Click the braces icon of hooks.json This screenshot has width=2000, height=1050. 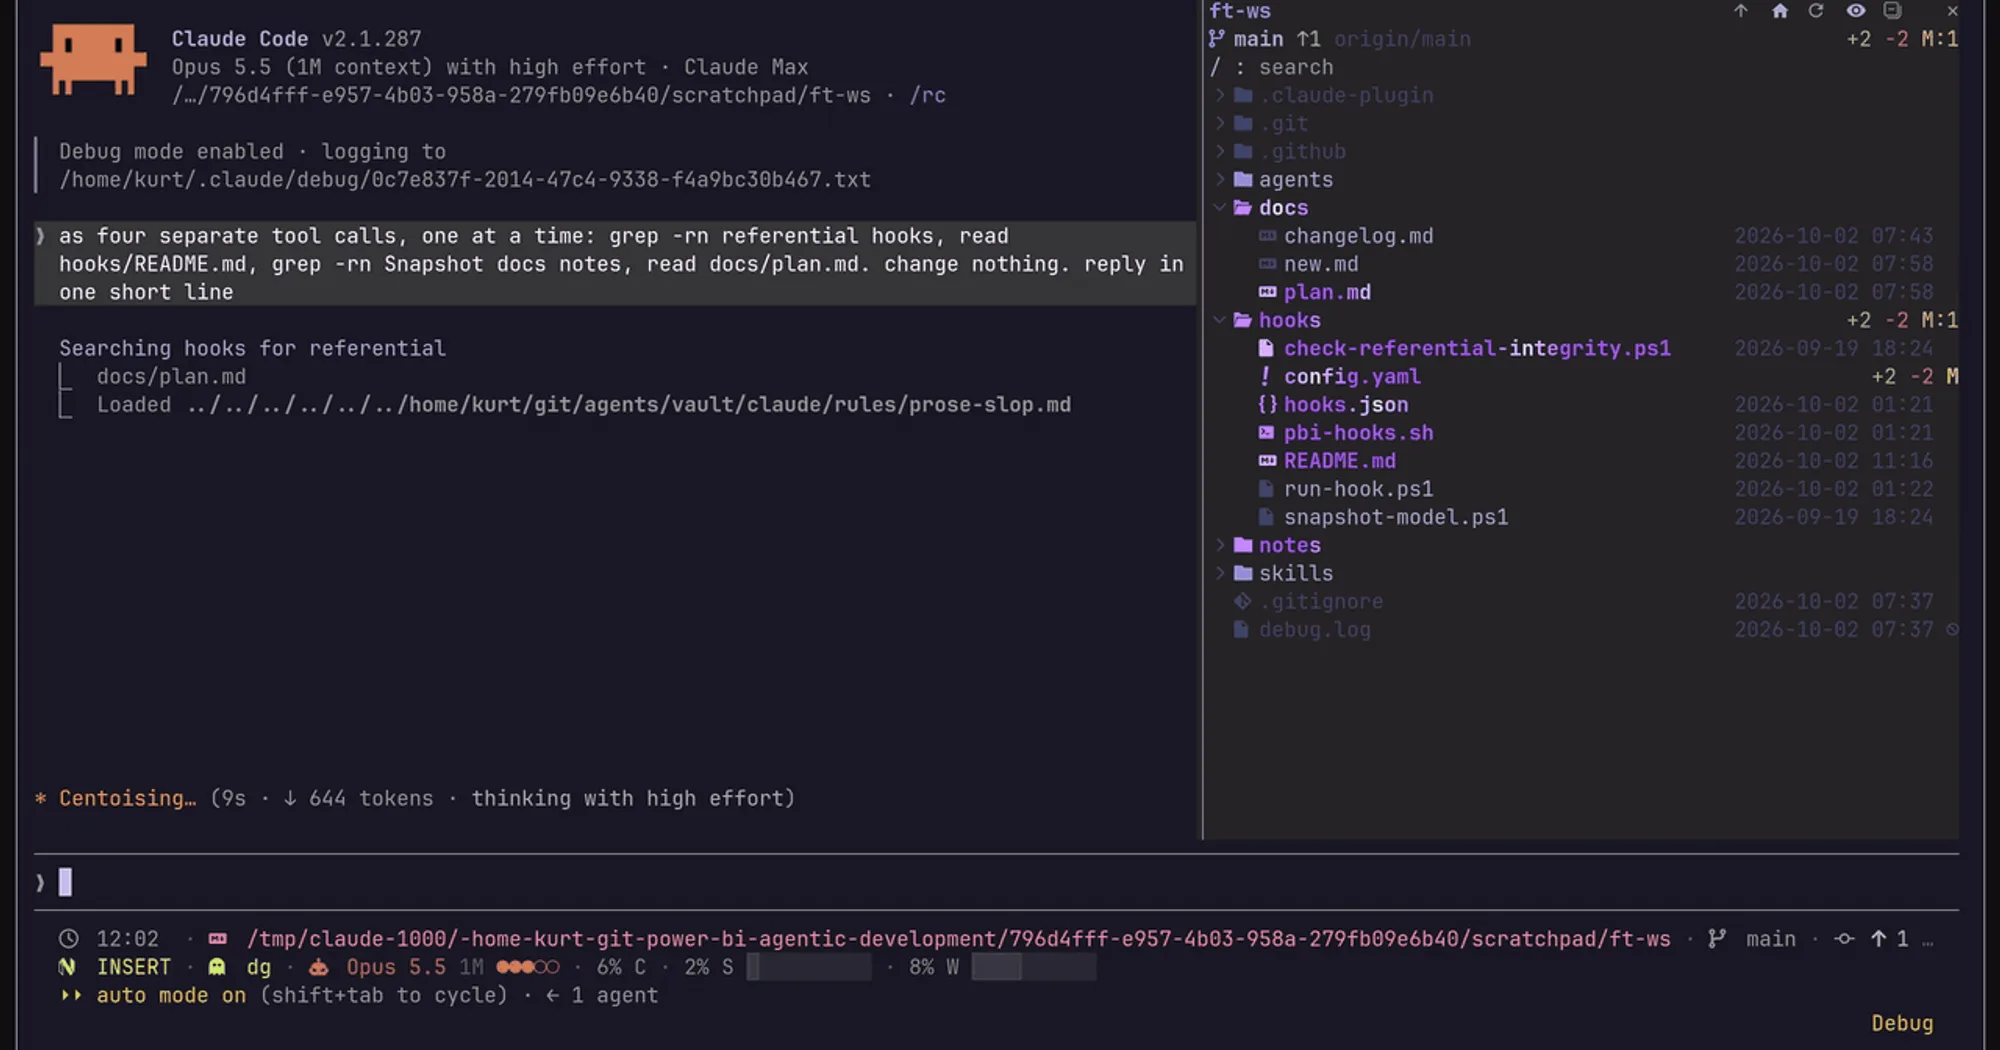coord(1267,405)
